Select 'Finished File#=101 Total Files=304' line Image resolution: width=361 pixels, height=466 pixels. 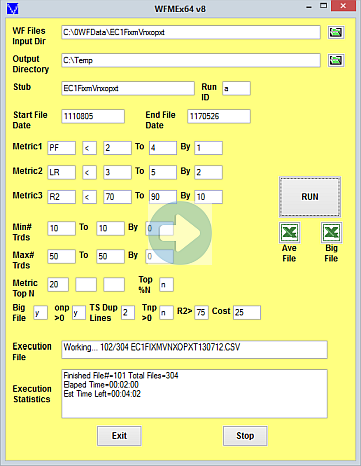pyautogui.click(x=121, y=376)
